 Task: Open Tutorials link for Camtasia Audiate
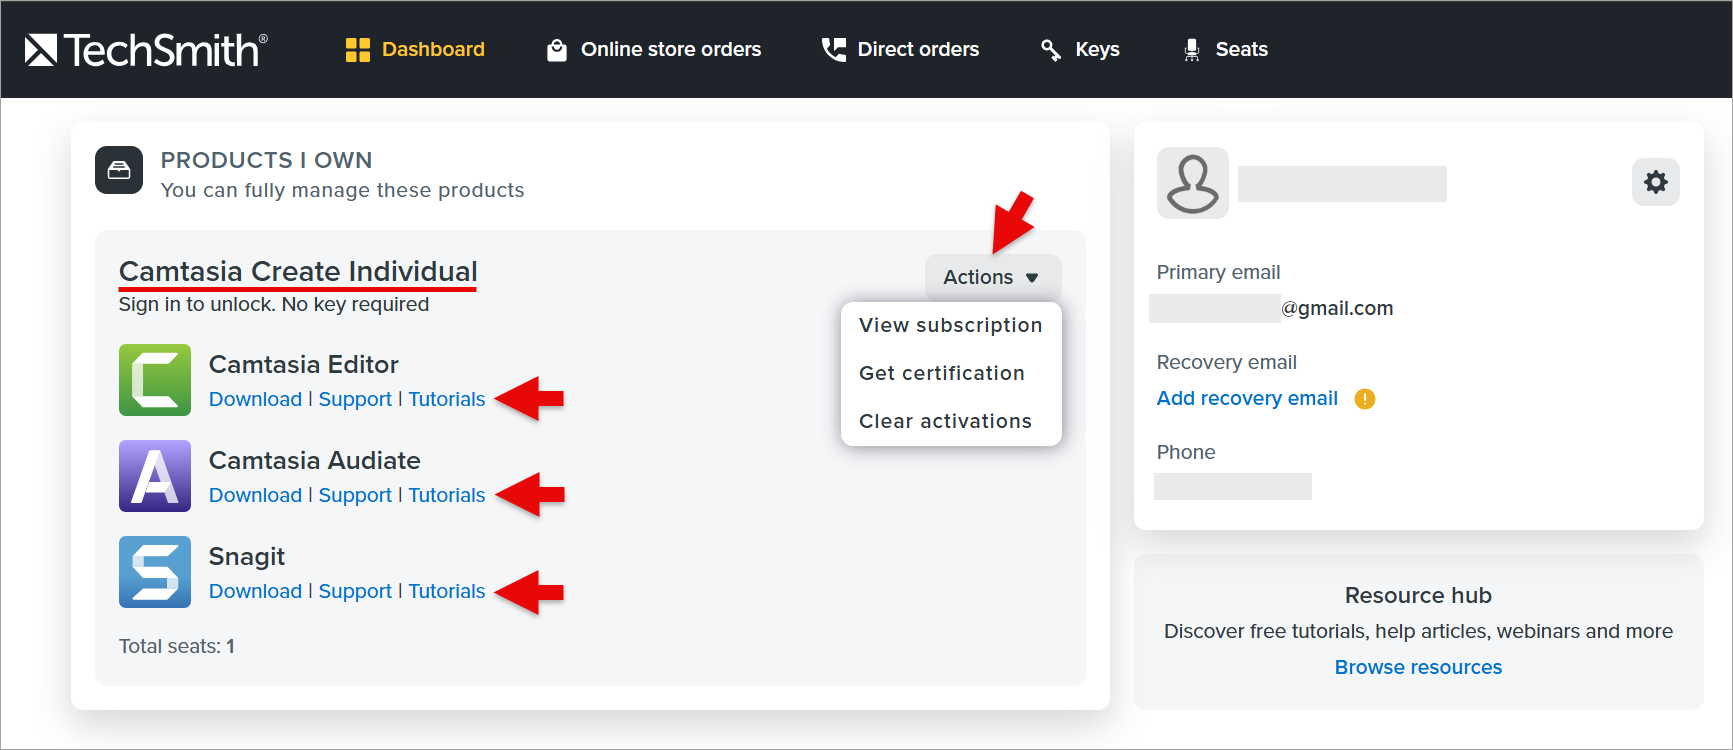[x=447, y=495]
